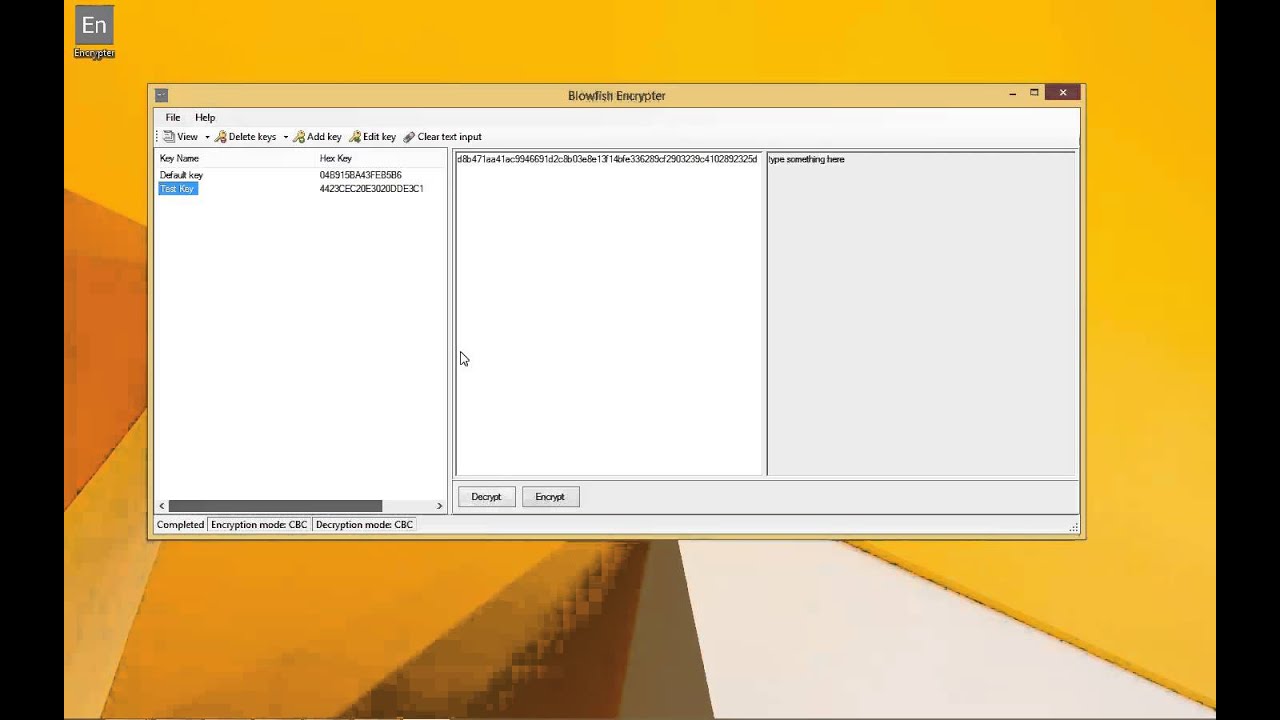The image size is (1280, 720).
Task: Open the Help menu
Action: pyautogui.click(x=205, y=117)
